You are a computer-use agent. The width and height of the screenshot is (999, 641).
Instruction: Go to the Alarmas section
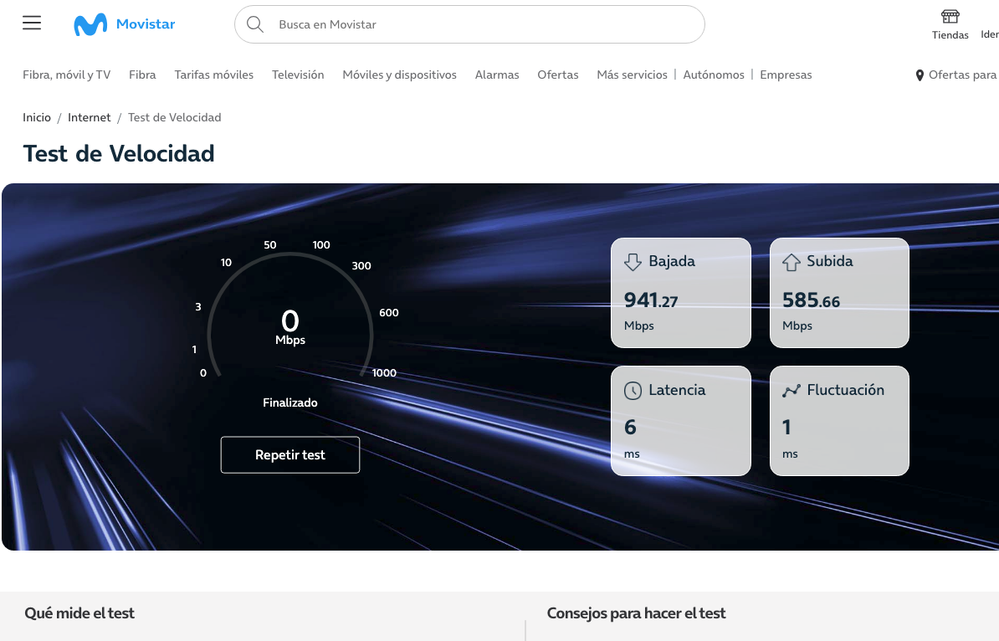497,75
